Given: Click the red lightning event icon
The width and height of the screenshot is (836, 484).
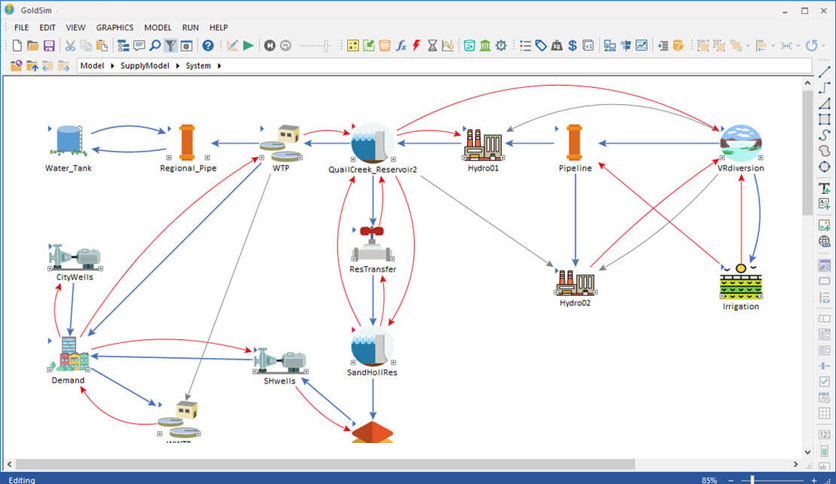Looking at the screenshot, I should [416, 46].
